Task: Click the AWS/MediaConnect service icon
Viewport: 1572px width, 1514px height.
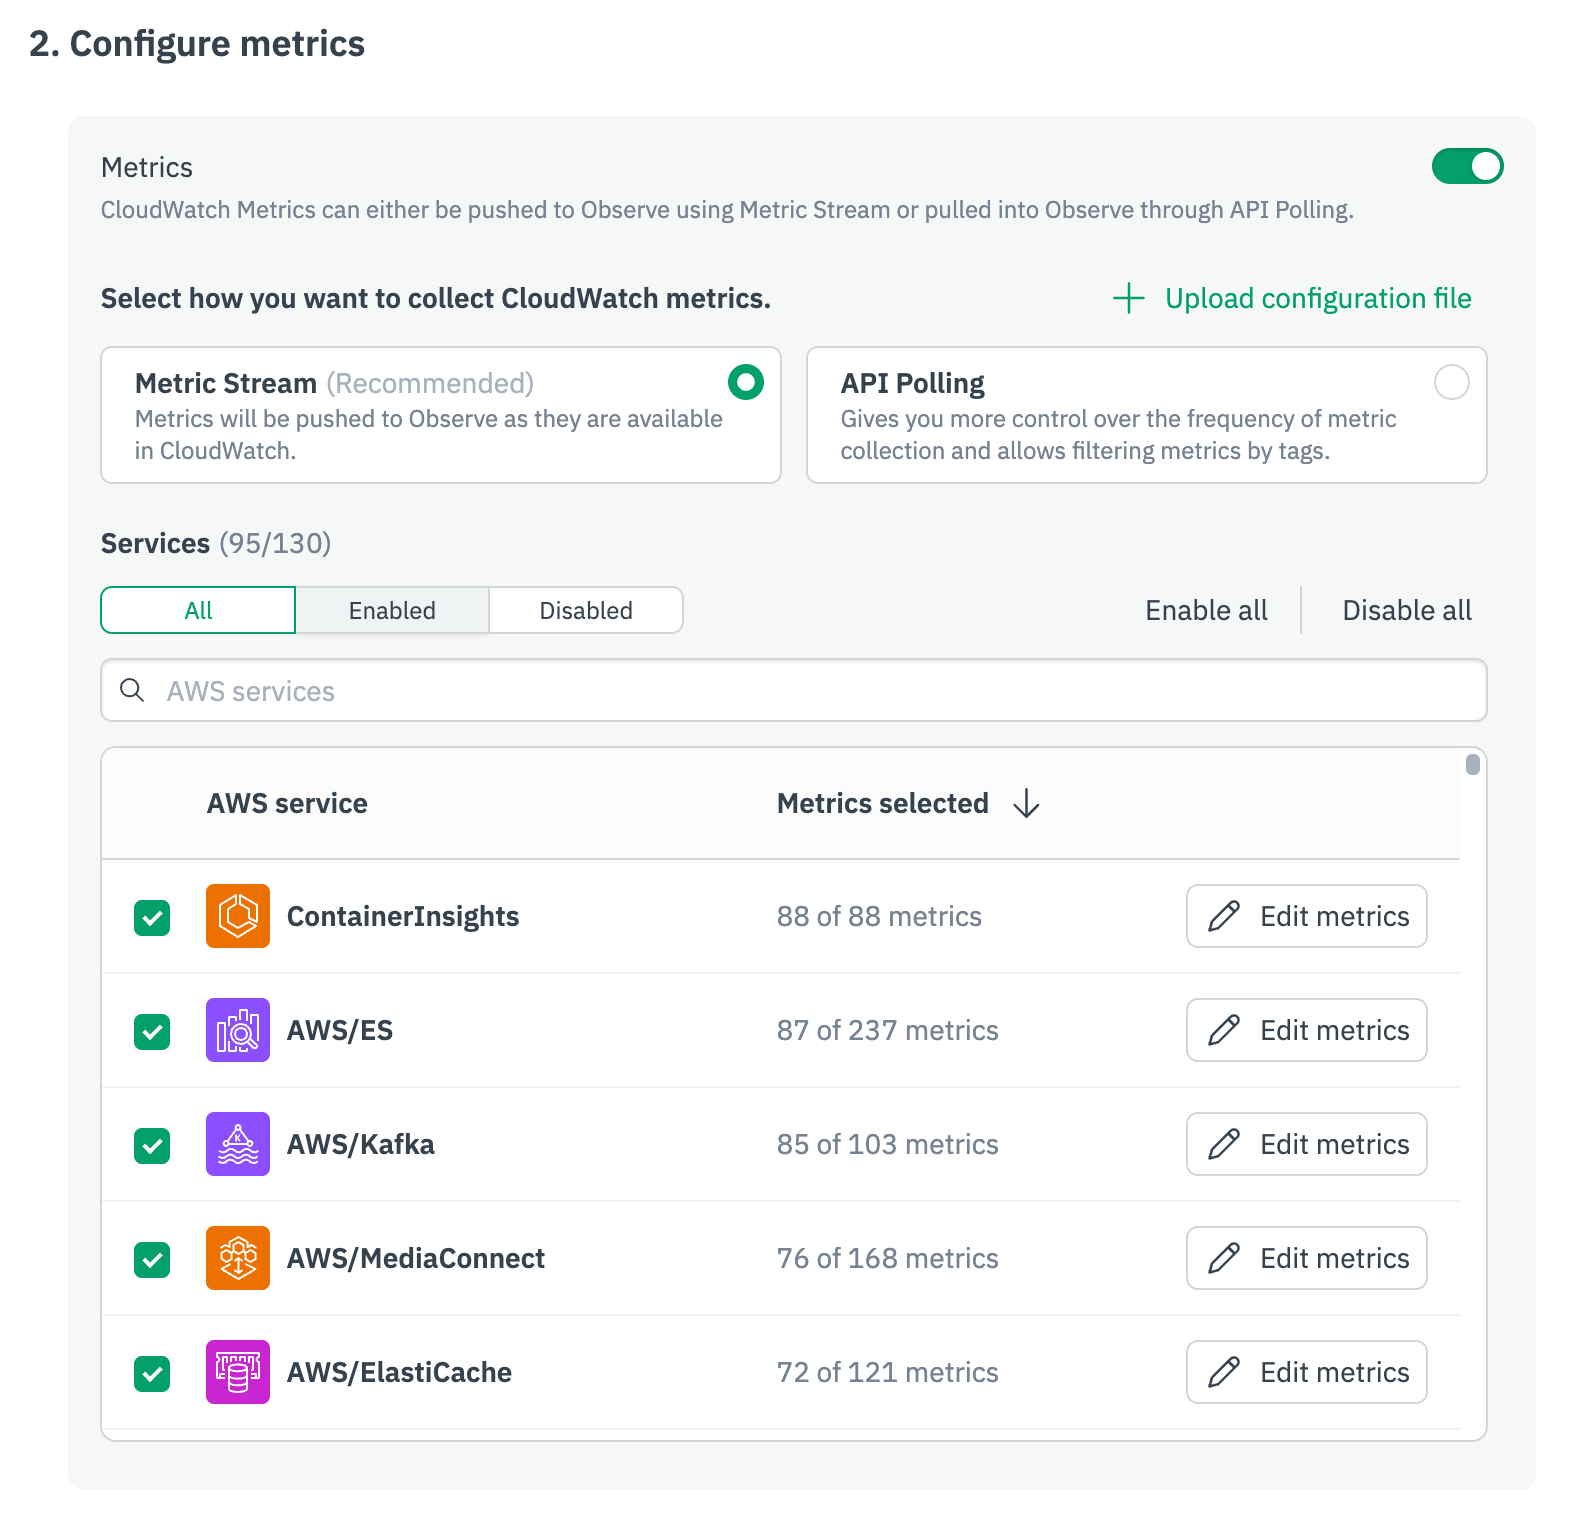Action: (237, 1258)
